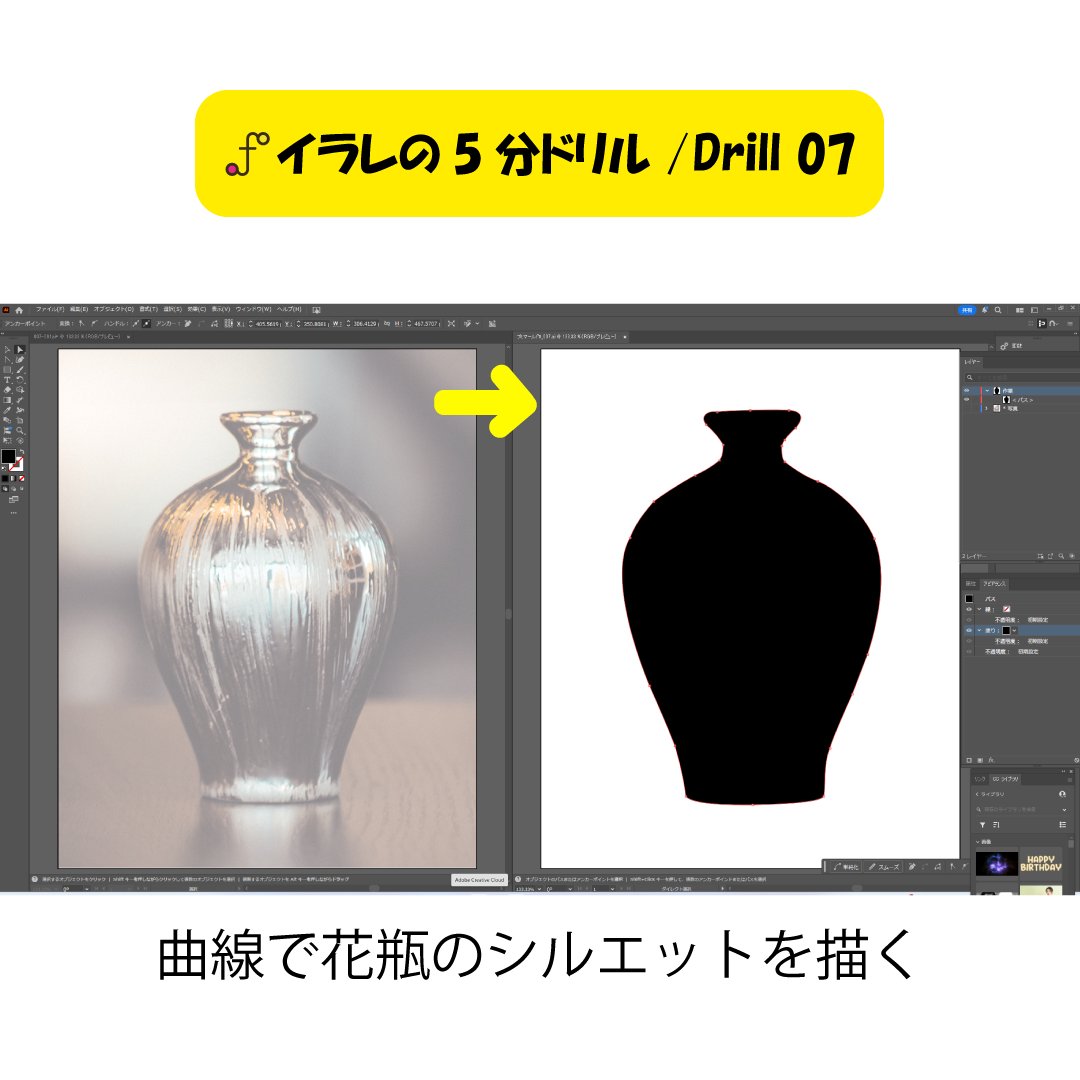1080x1080 pixels.
Task: Open the notifications bell icon
Action: point(986,310)
